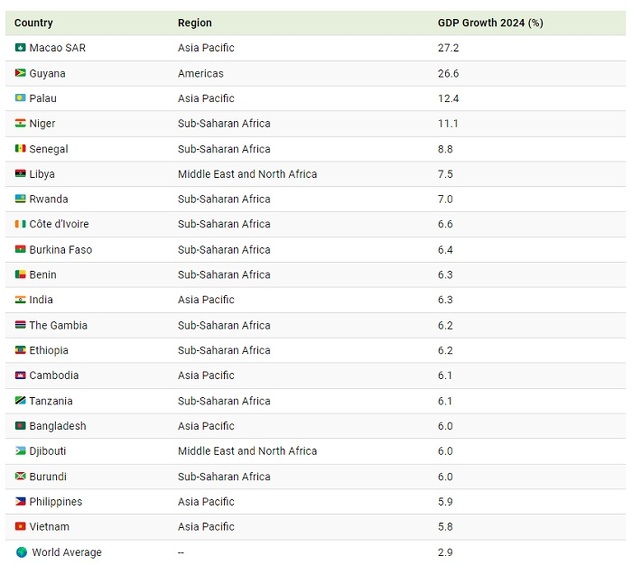The width and height of the screenshot is (632, 575).
Task: Click the Palau flag icon
Action: click(20, 98)
